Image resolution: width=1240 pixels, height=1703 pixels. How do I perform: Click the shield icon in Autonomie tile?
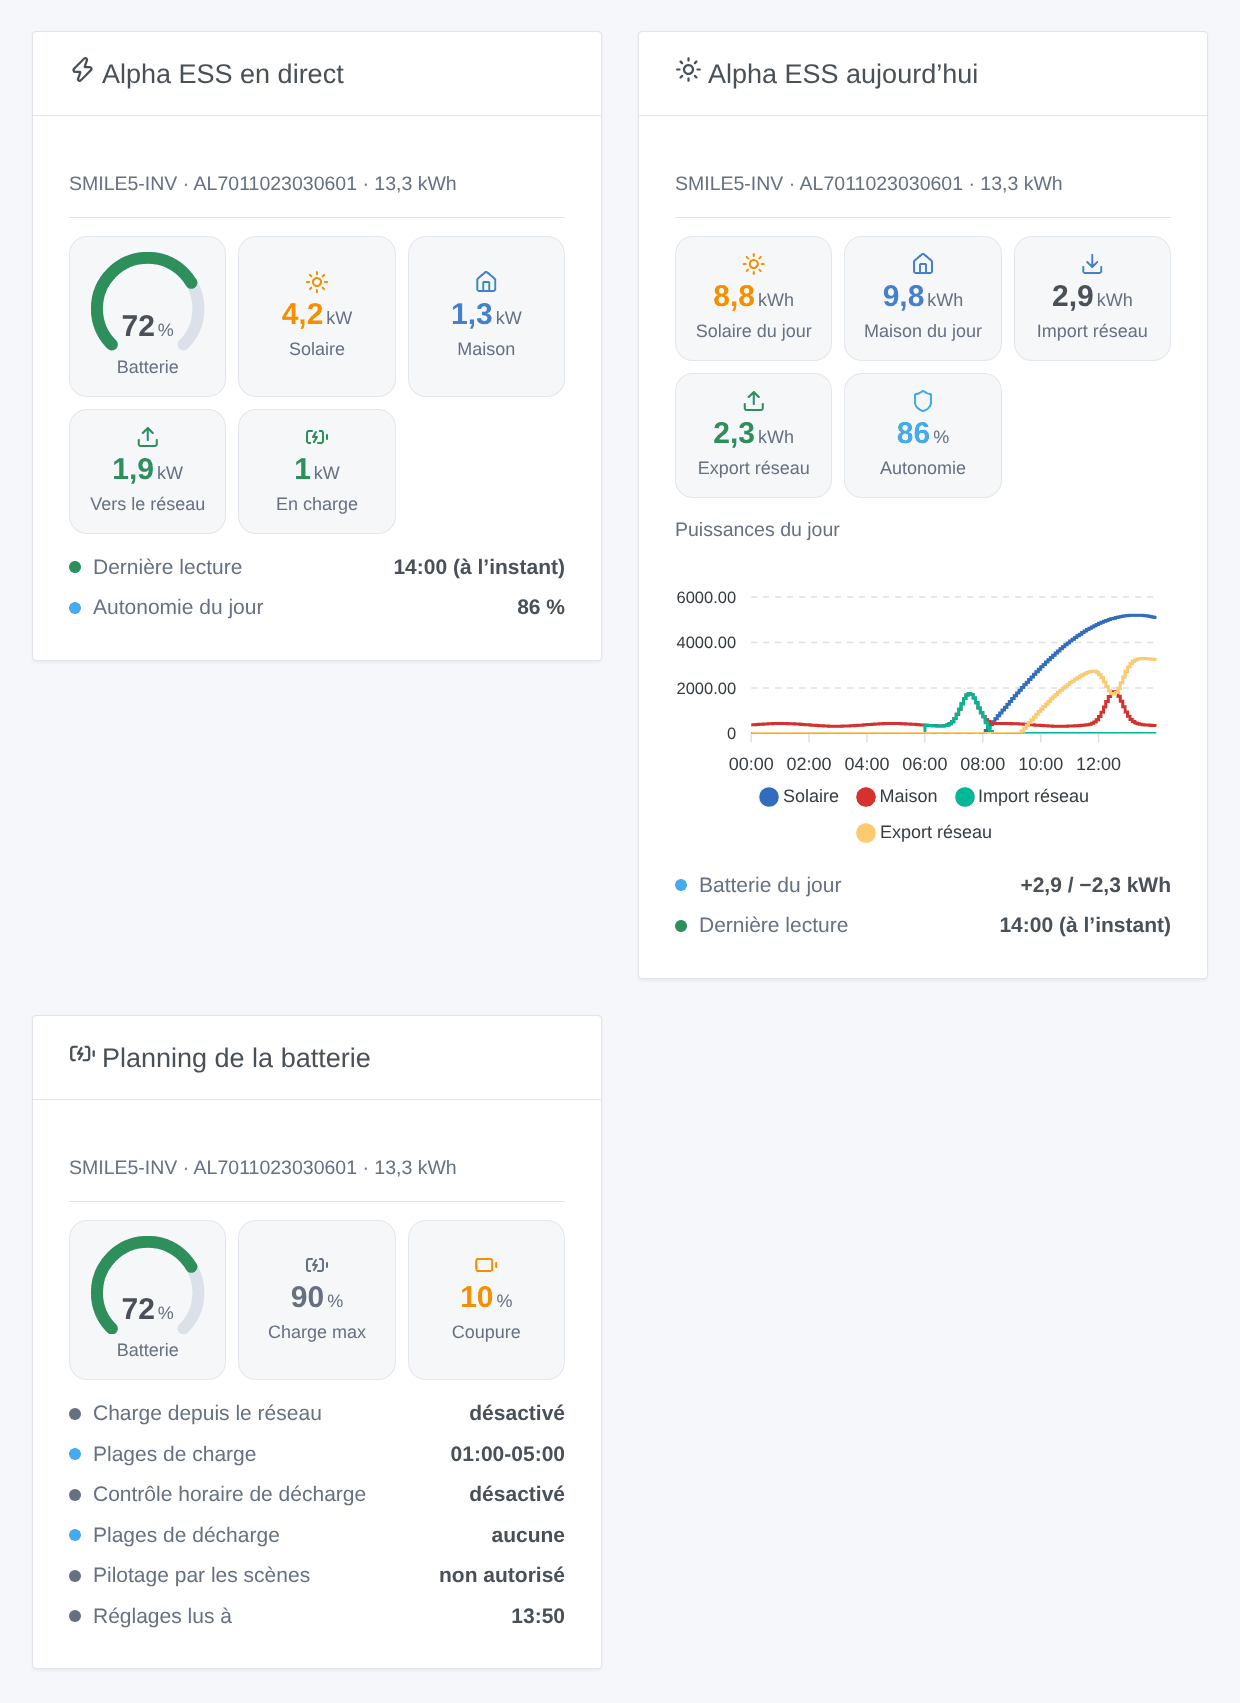coord(923,401)
